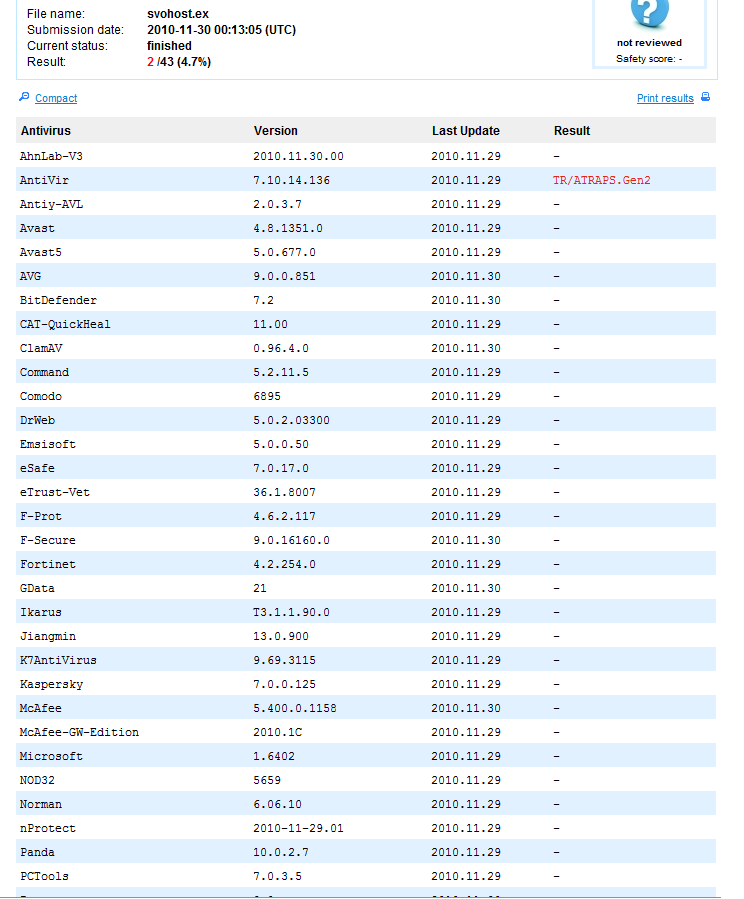Click the ClamAV version 0.96.4.0

pyautogui.click(x=281, y=349)
